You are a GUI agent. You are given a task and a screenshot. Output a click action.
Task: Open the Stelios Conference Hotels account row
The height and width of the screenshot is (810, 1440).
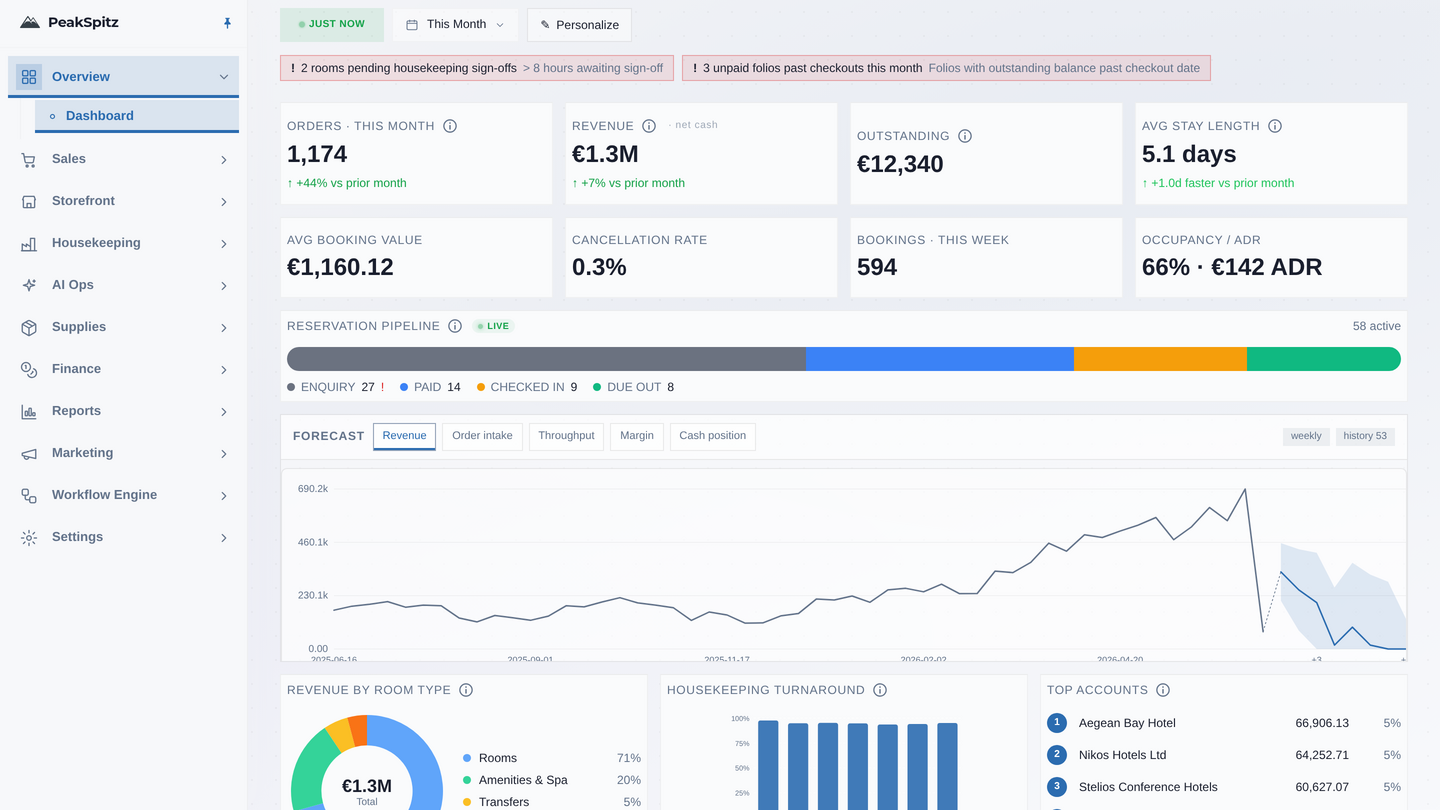[x=1224, y=787]
